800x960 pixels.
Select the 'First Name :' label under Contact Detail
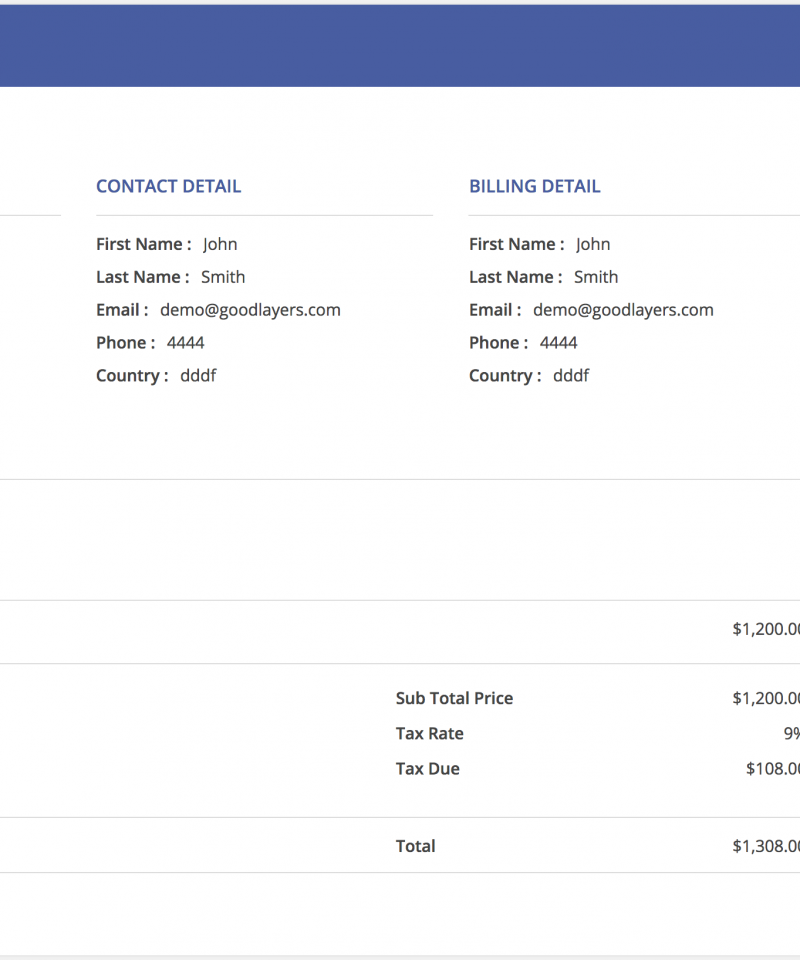[x=143, y=244]
